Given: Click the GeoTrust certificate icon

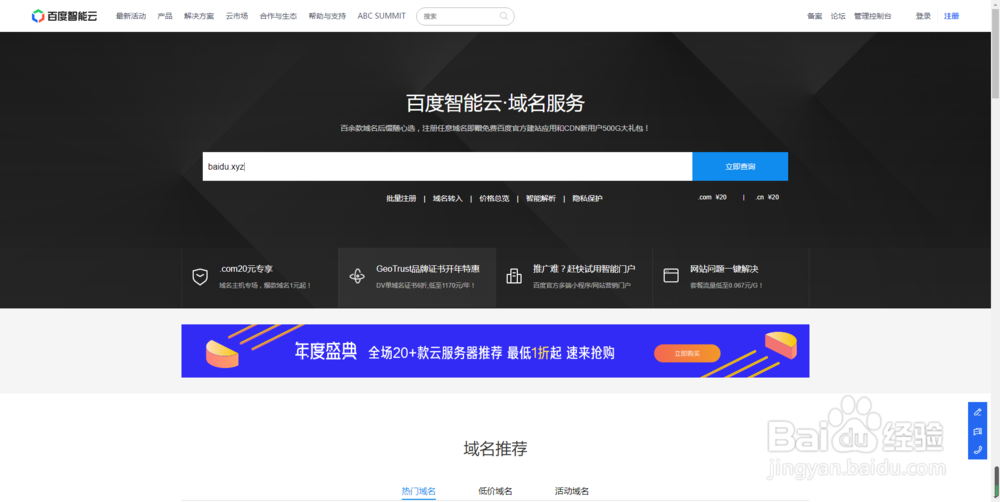Looking at the screenshot, I should tap(357, 276).
